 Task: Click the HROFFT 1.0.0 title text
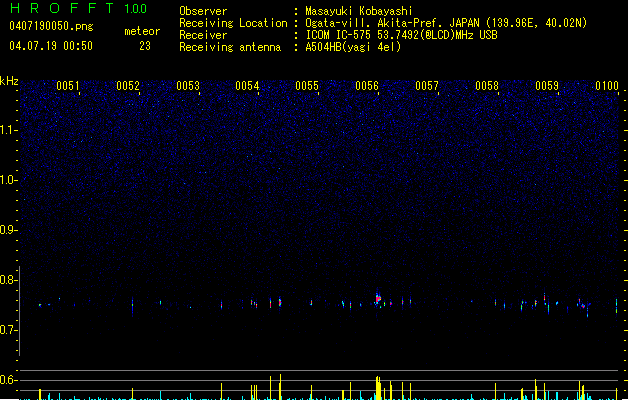point(78,8)
